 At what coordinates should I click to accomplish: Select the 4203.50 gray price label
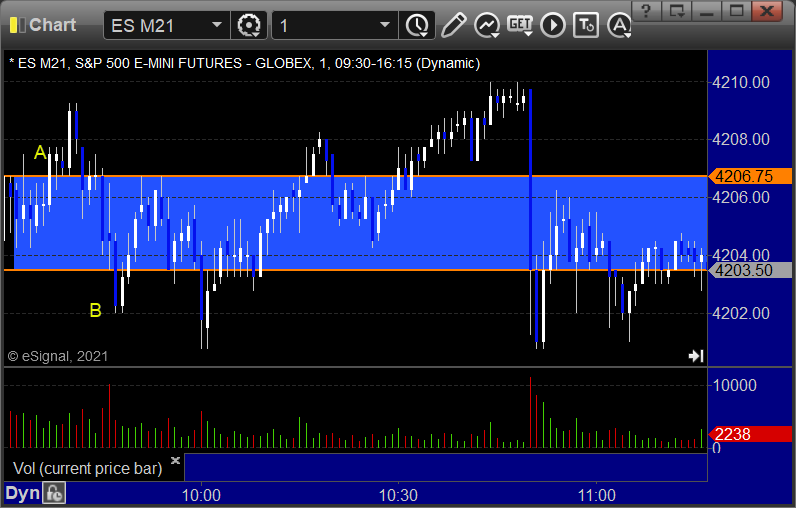pos(750,270)
